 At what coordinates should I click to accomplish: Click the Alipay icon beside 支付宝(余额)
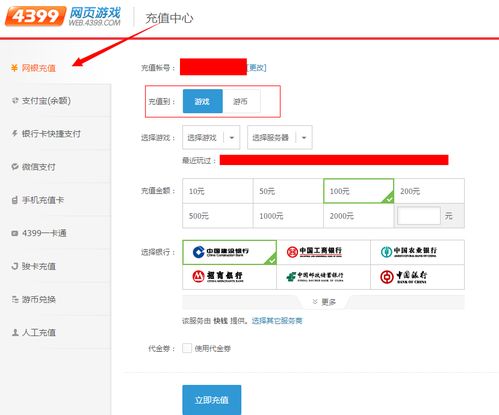tap(15, 100)
